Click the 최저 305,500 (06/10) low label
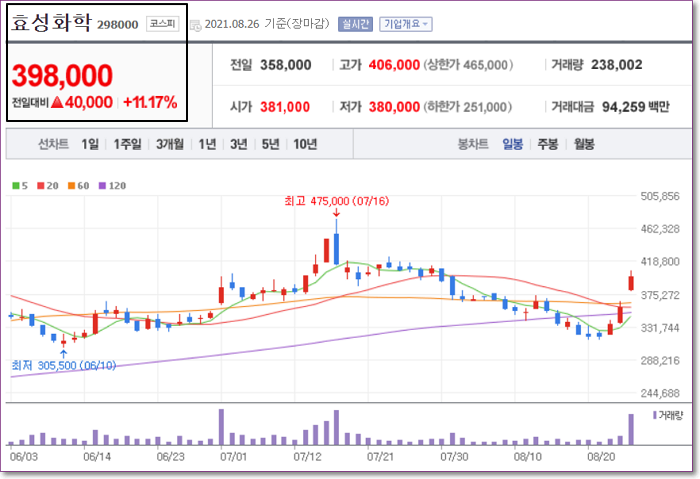 point(64,366)
